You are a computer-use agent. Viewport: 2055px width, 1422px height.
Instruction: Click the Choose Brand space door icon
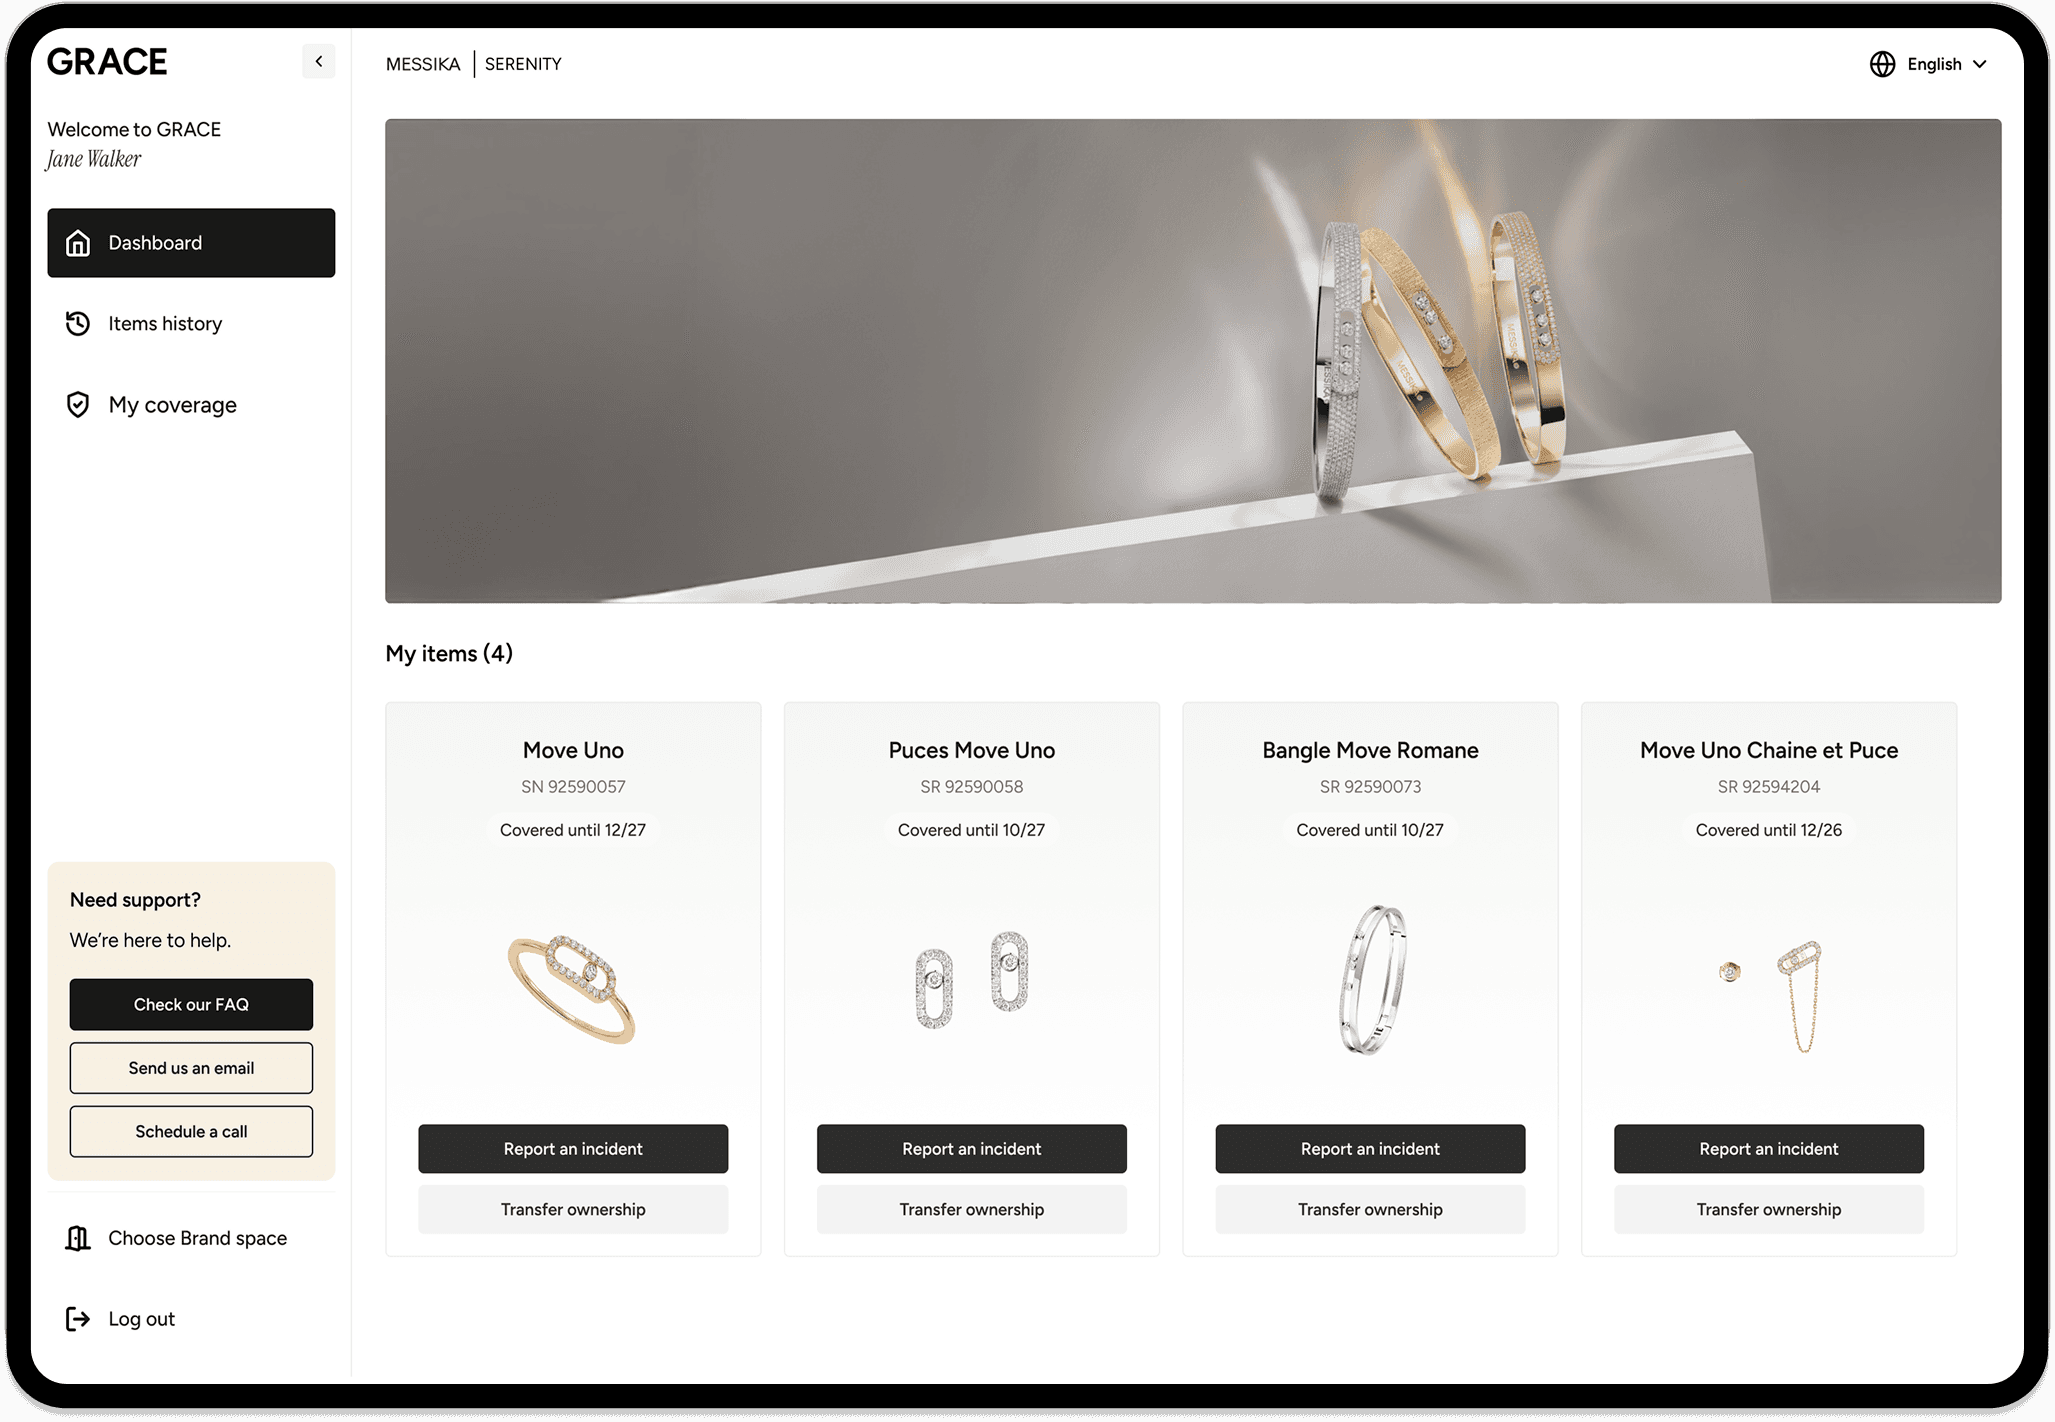(78, 1238)
